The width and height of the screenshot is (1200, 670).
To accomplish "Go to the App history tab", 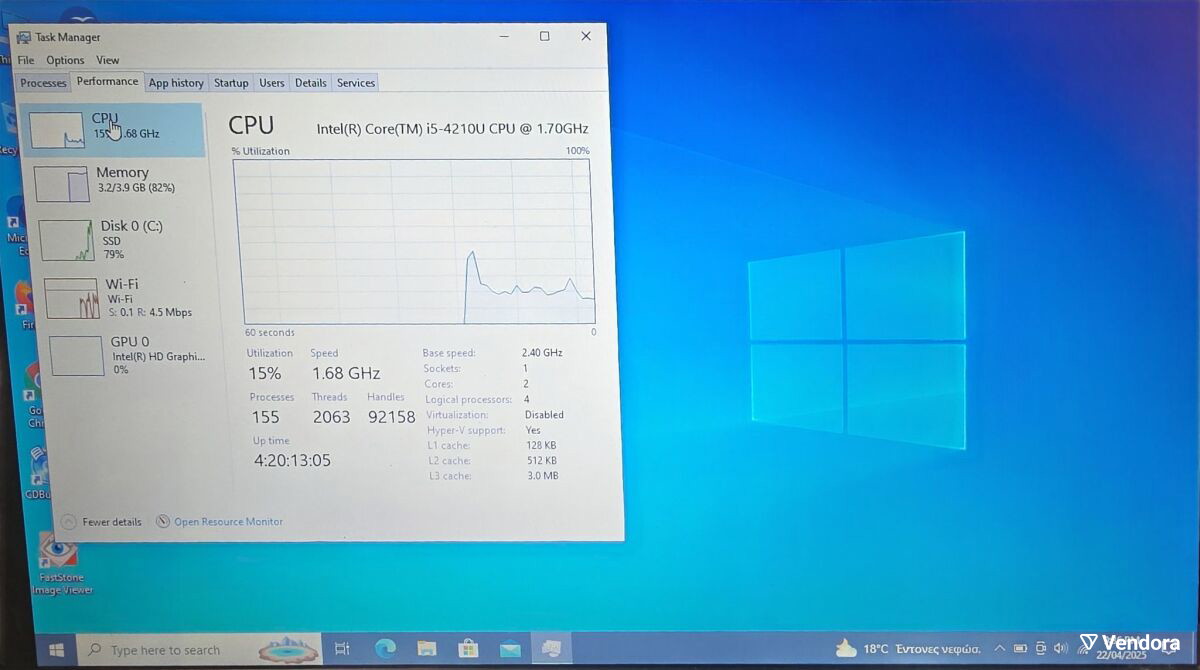I will (176, 83).
